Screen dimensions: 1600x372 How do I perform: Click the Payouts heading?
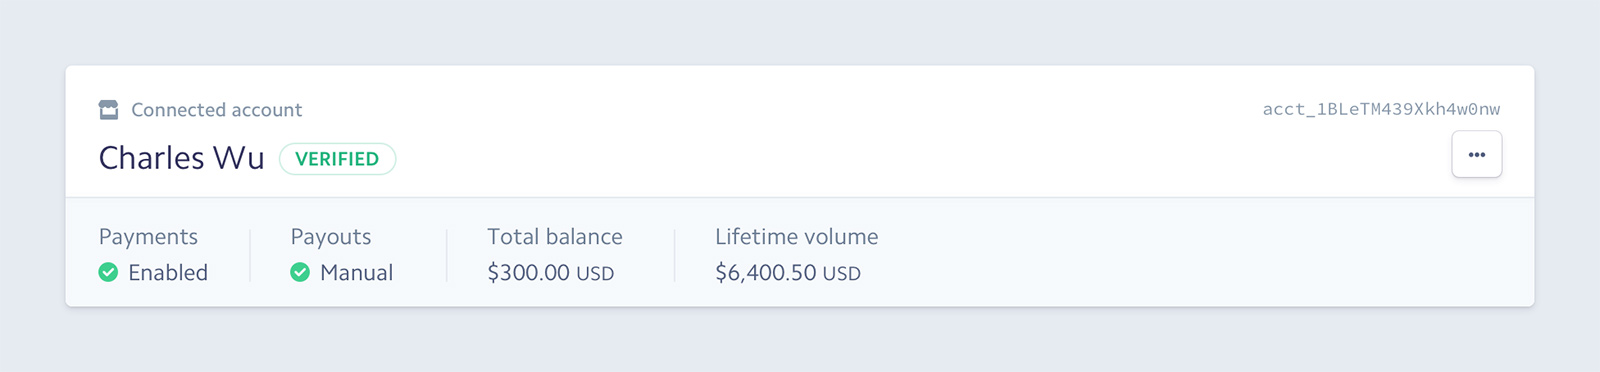point(331,237)
